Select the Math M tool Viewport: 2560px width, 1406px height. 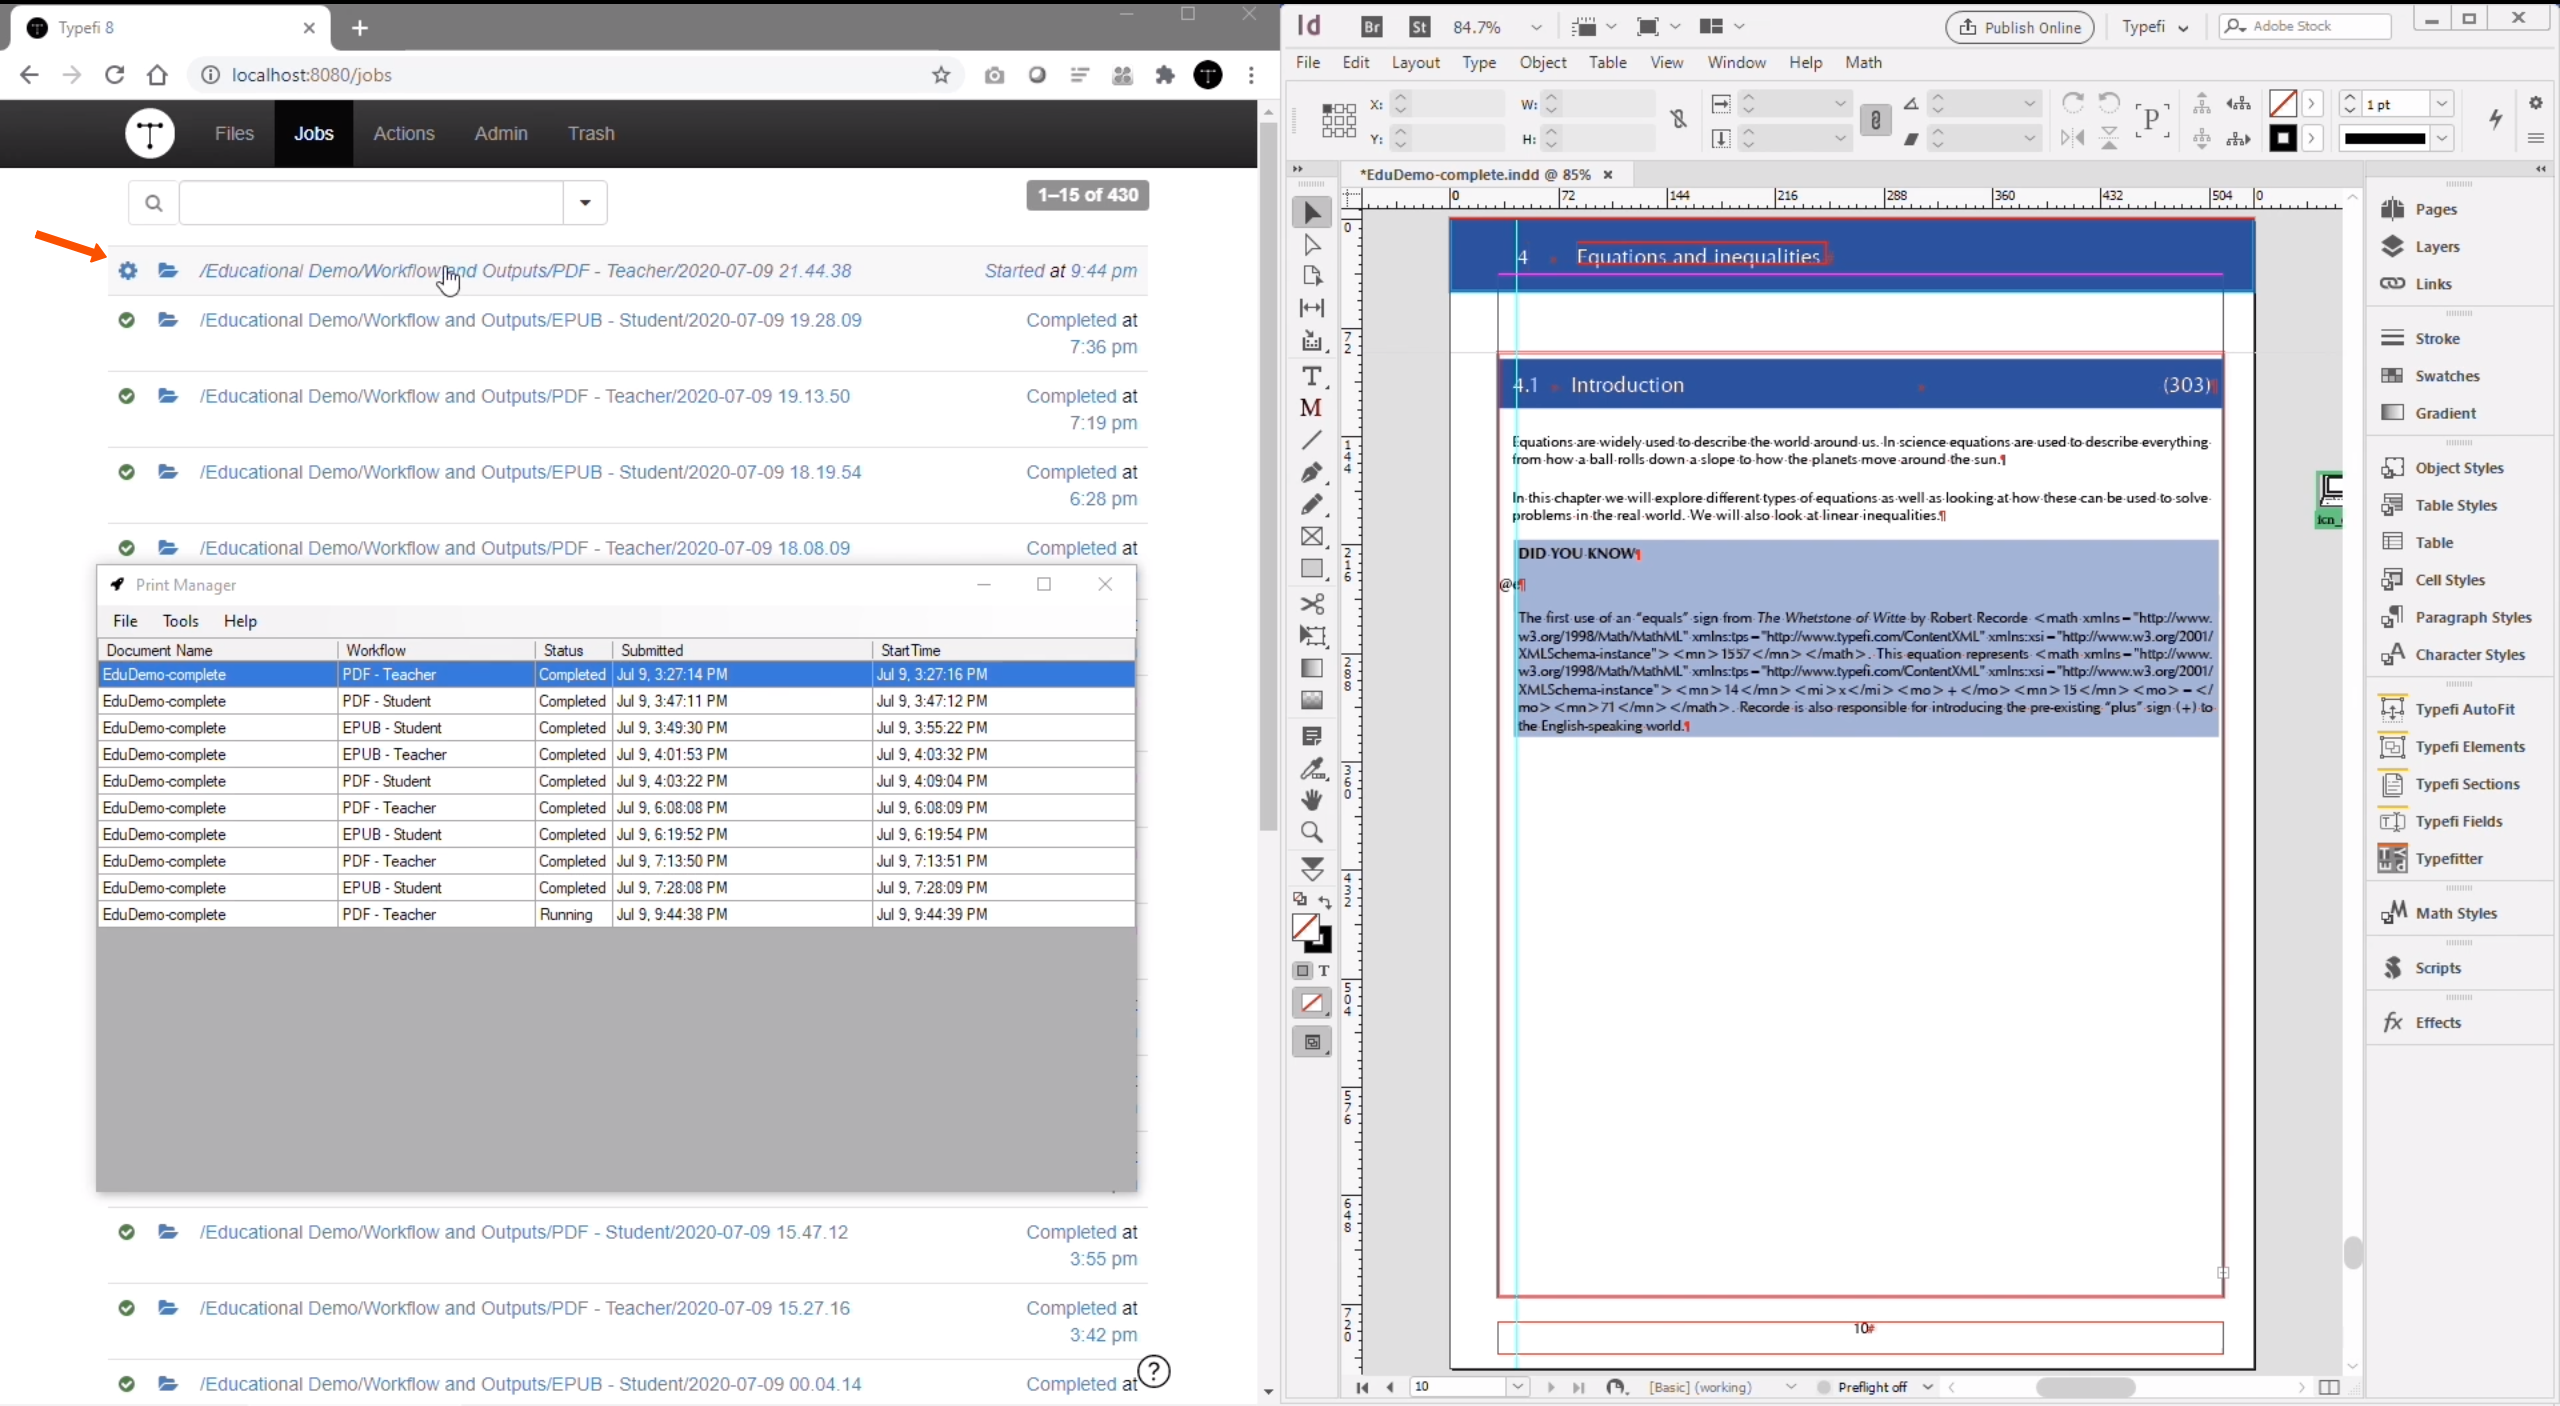1311,408
